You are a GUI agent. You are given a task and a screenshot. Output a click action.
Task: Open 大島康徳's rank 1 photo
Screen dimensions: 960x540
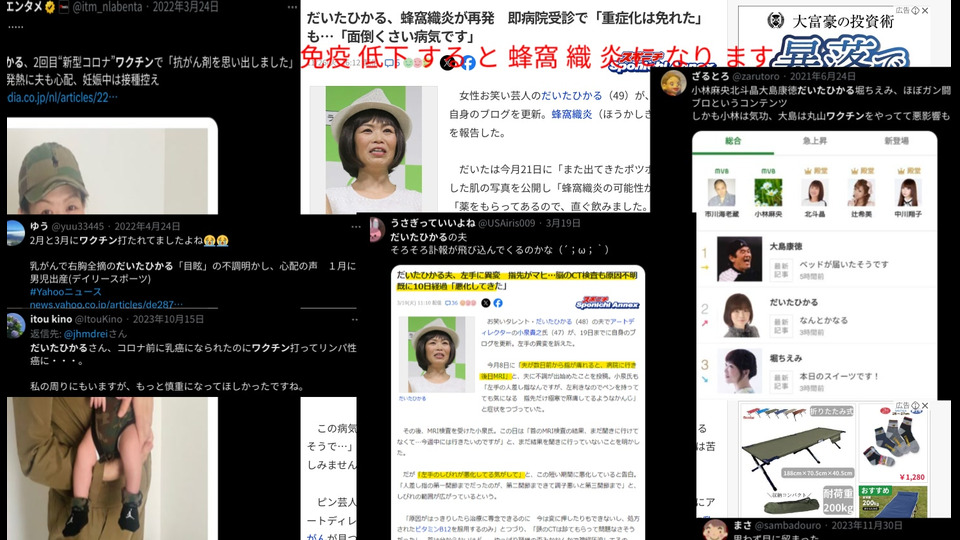pos(740,259)
